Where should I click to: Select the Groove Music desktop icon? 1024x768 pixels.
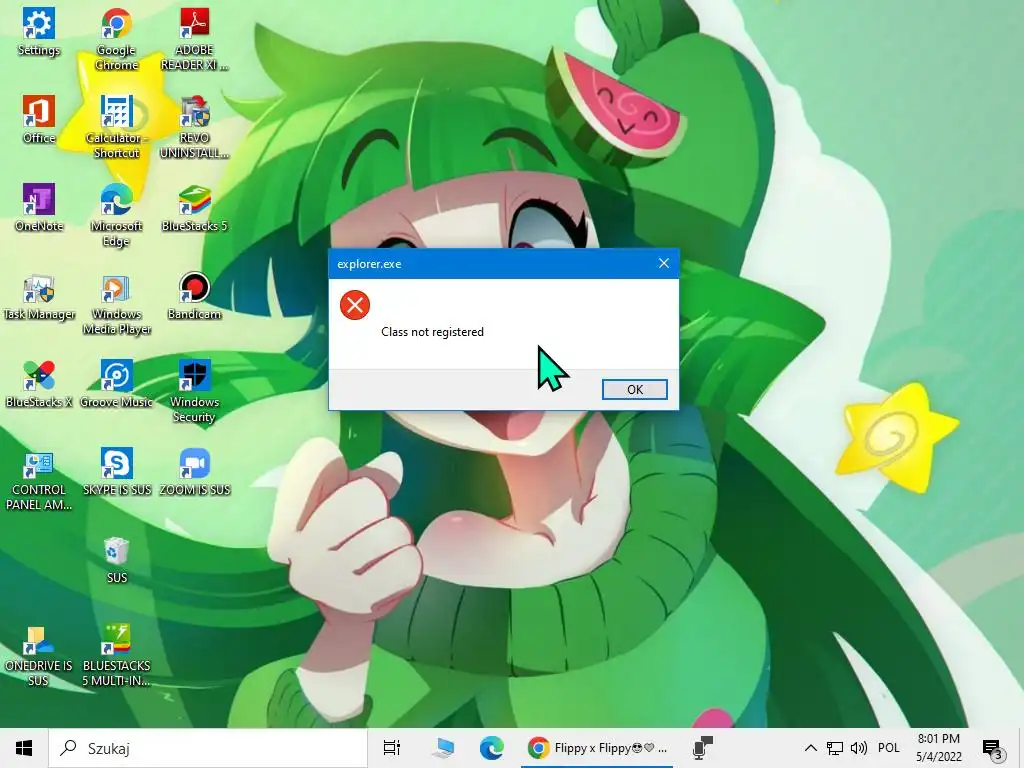point(116,384)
